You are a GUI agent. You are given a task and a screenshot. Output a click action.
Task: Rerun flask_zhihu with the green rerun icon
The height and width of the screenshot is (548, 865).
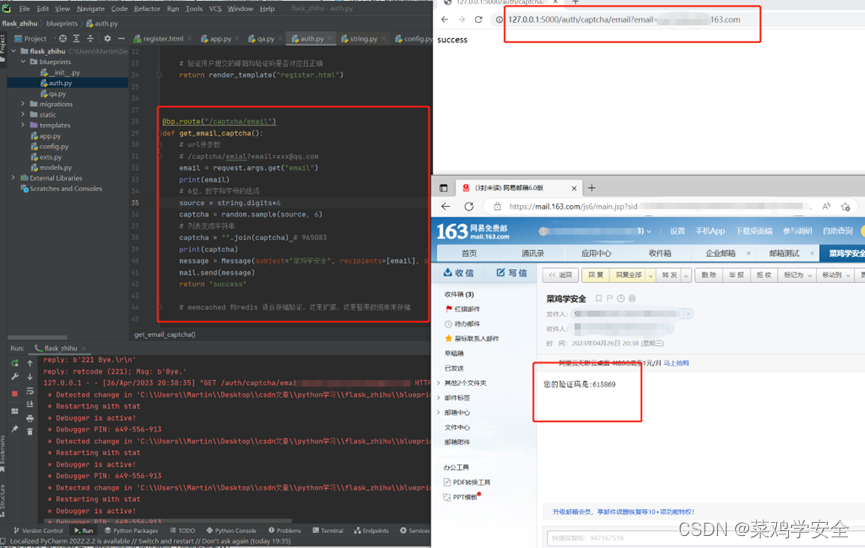(15, 363)
